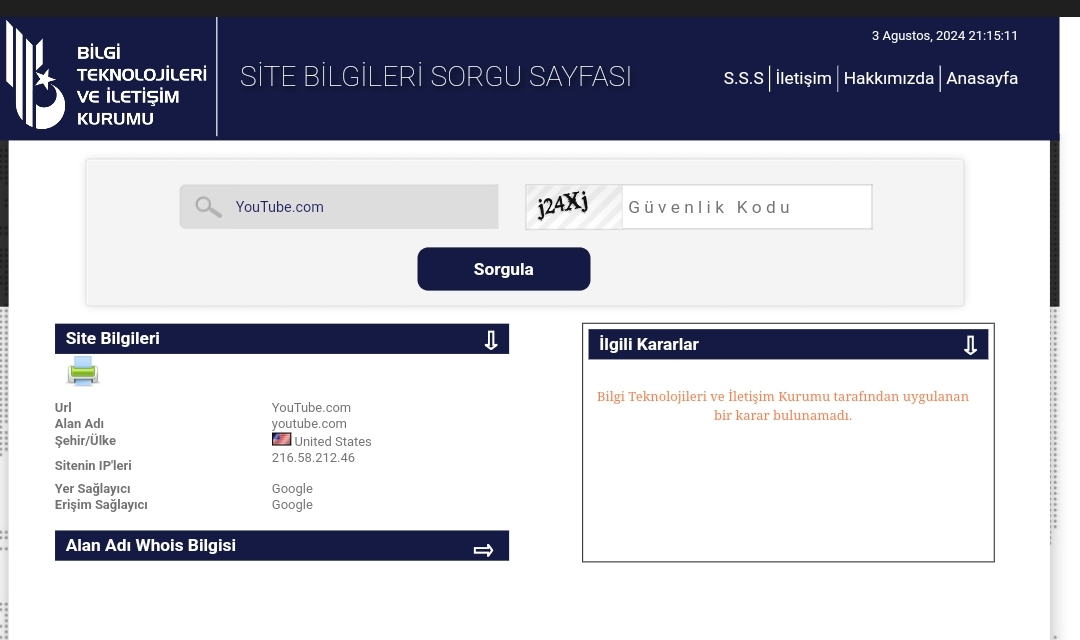Screen dimensions: 1080x640
Task: Click the magnifier search icon
Action: 208,207
